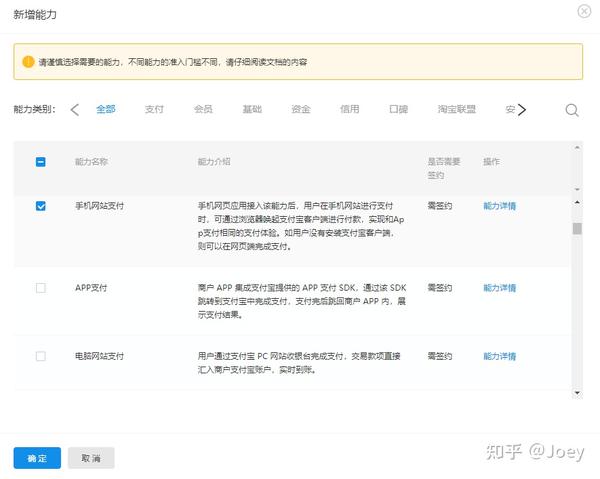The height and width of the screenshot is (479, 600).
Task: Check the 电脑网站支付 checkbox
Action: pos(41,356)
